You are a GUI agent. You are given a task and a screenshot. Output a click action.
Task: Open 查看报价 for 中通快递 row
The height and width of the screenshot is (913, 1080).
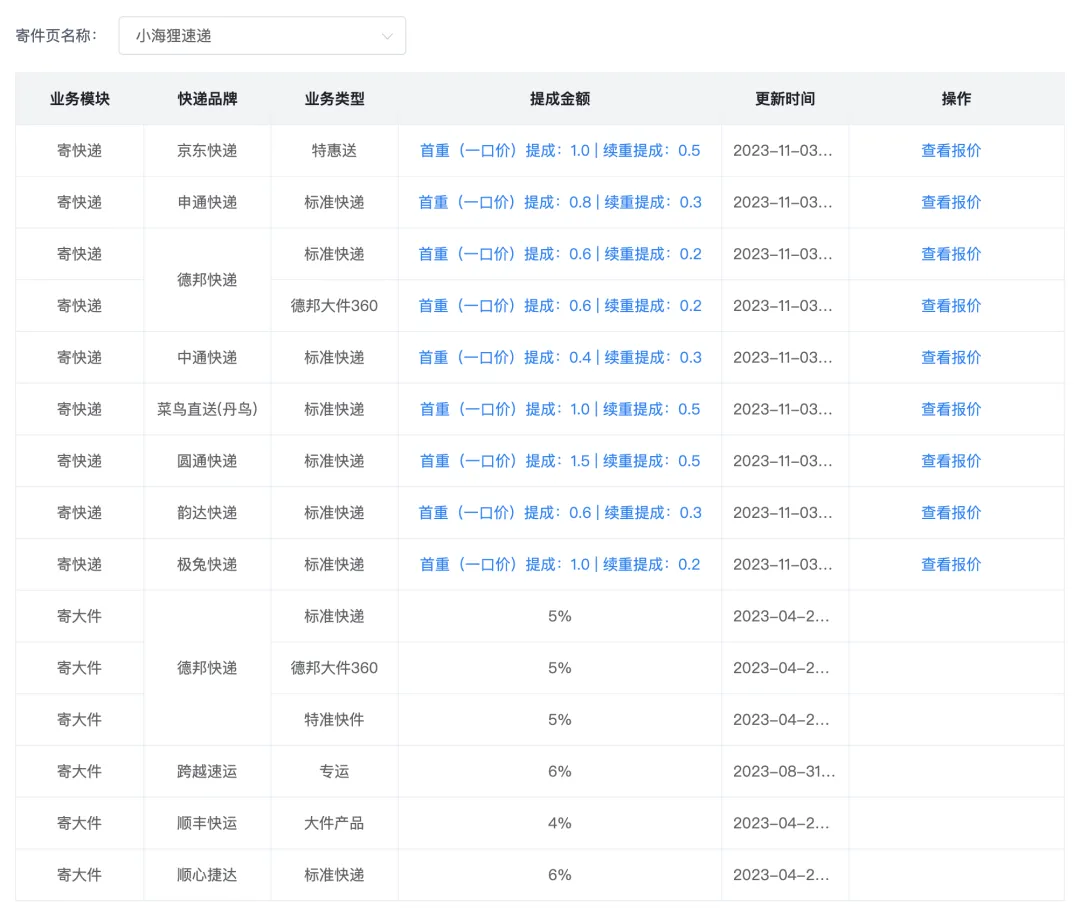click(951, 357)
